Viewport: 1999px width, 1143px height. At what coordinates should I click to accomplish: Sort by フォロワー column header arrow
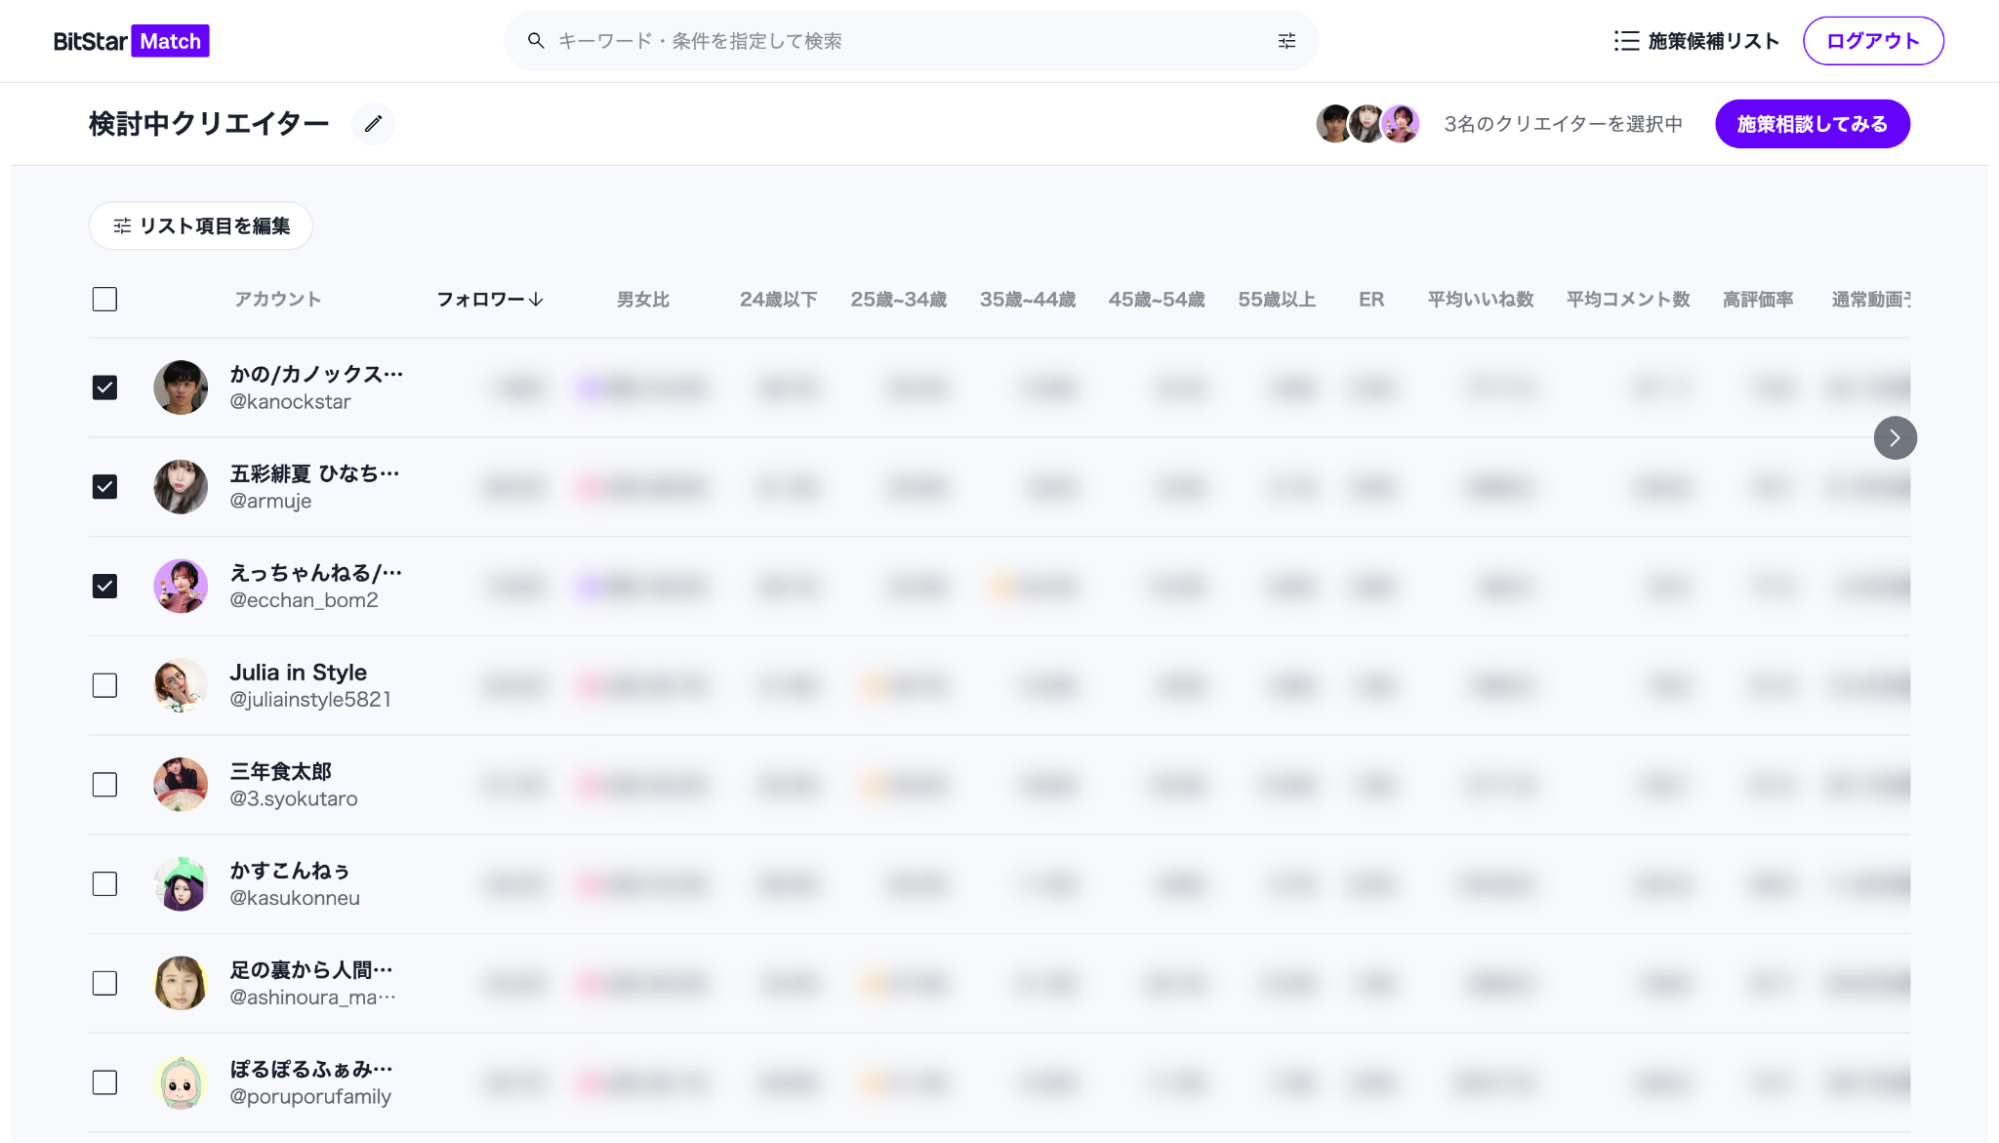click(536, 299)
